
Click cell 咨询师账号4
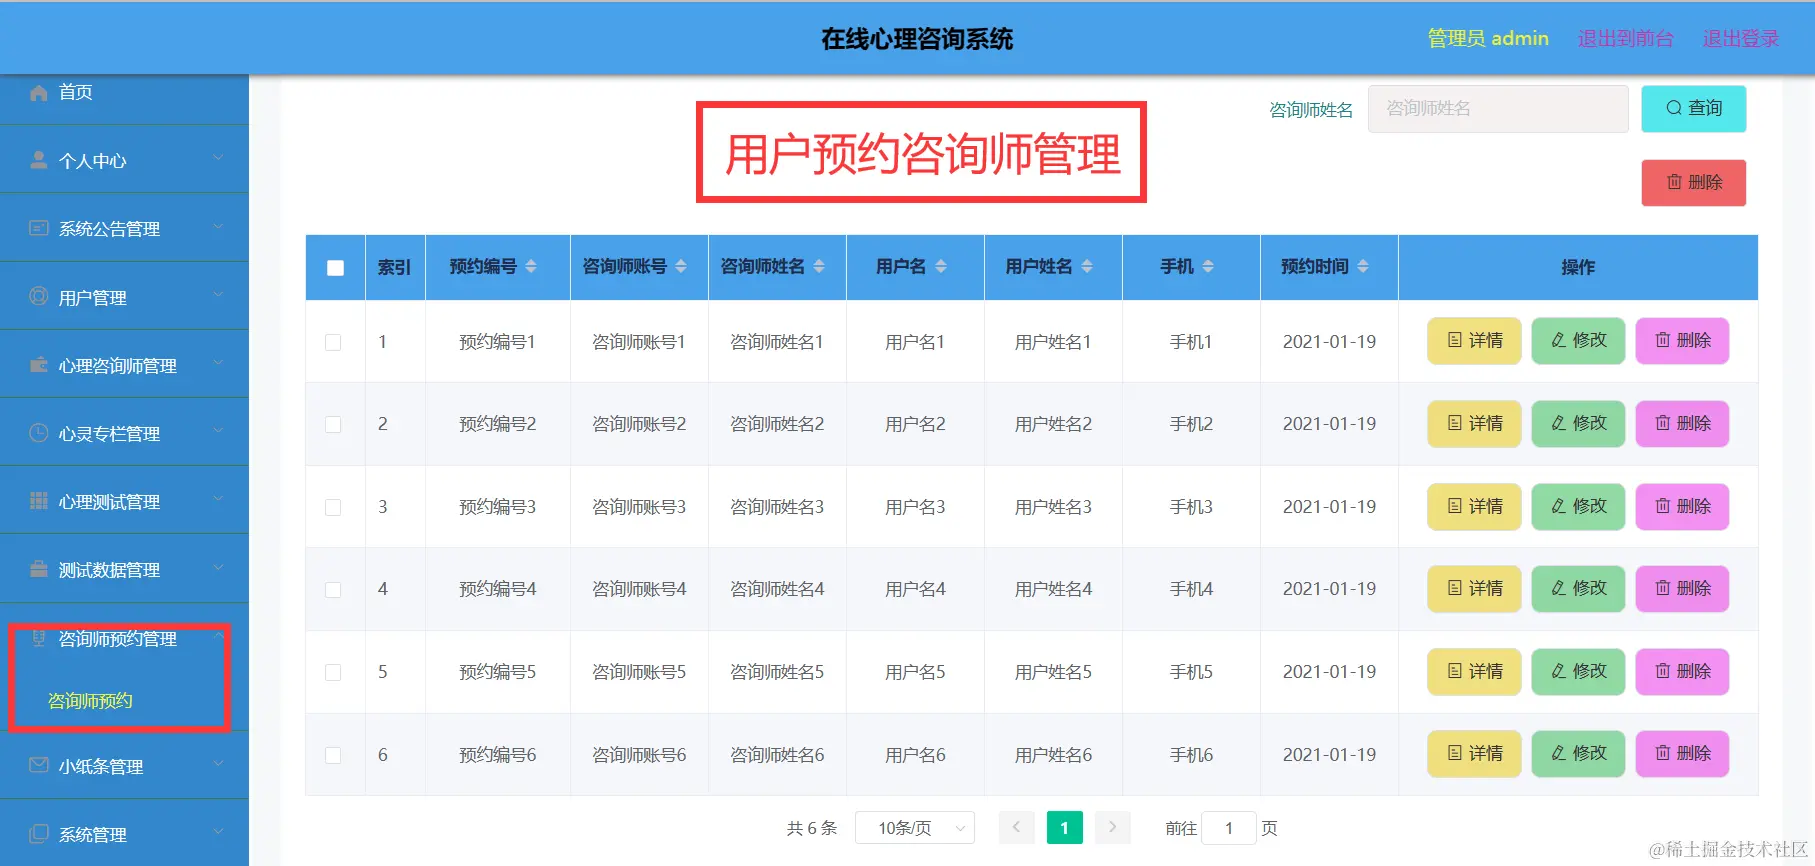pos(639,589)
